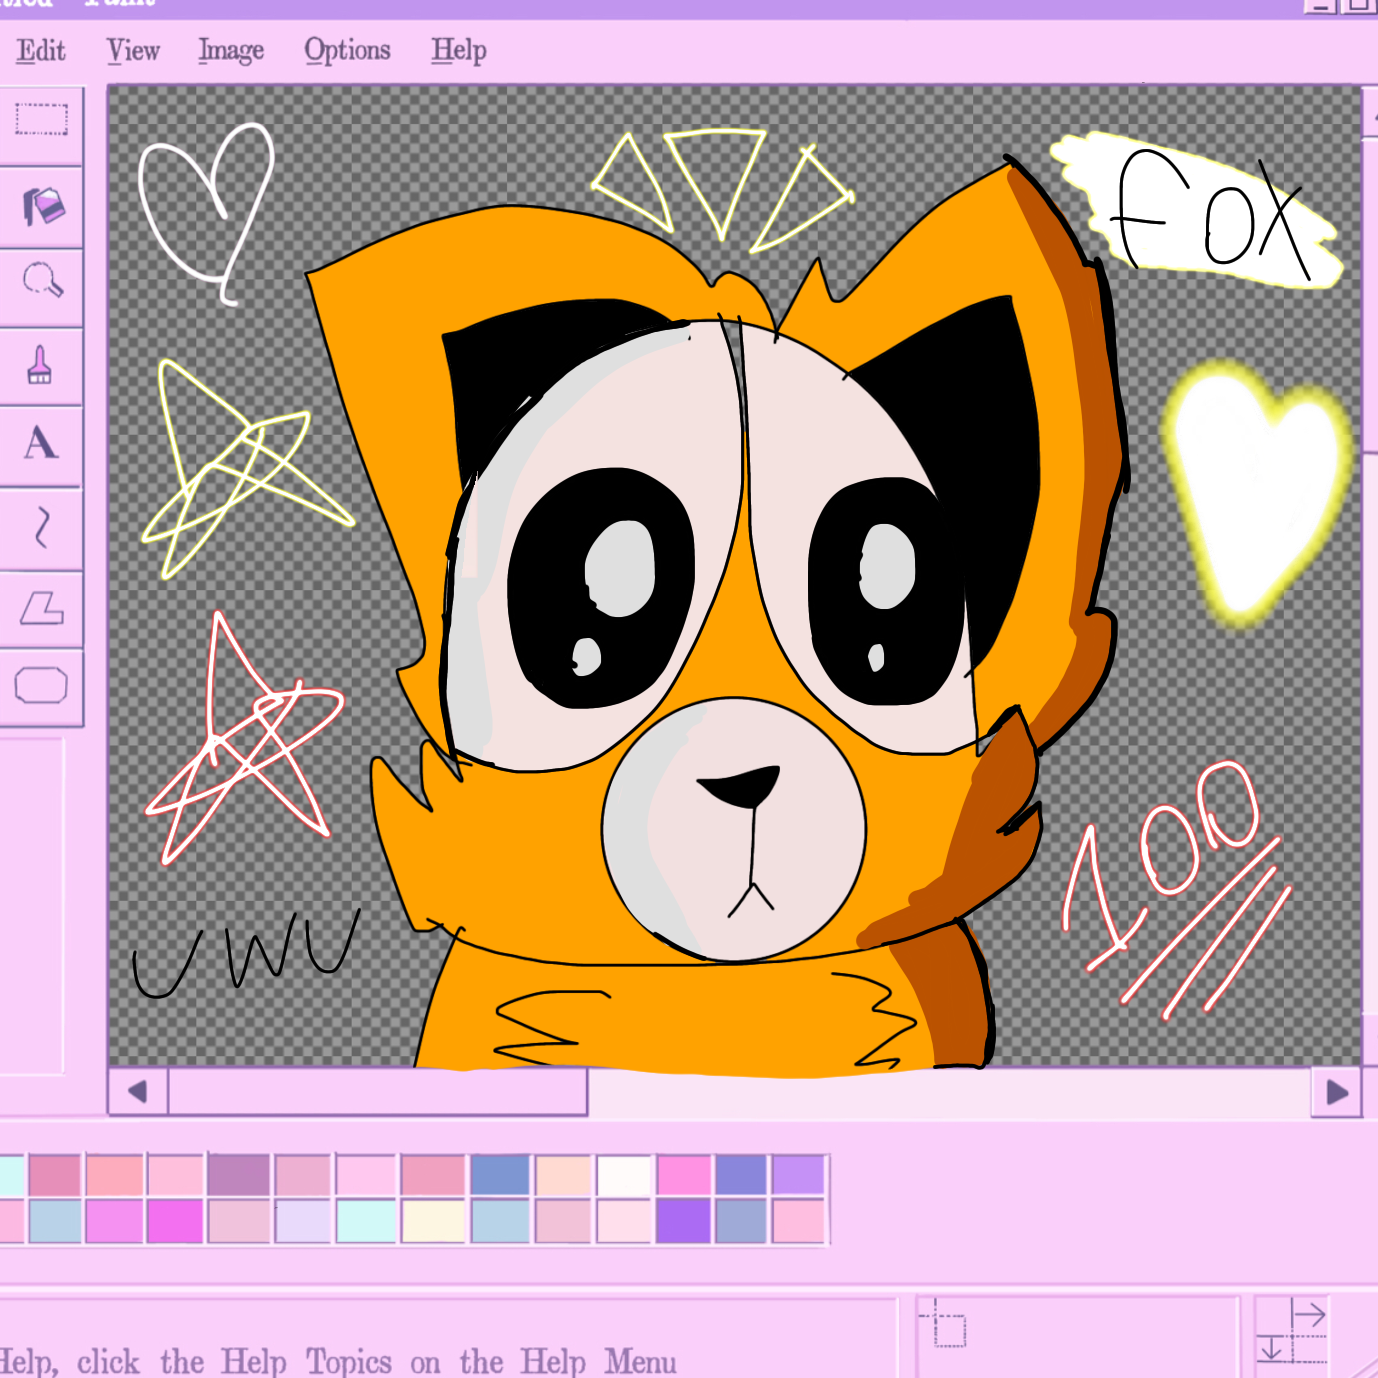Click the horizontal scrollbar thumb below the canvas

380,1092
